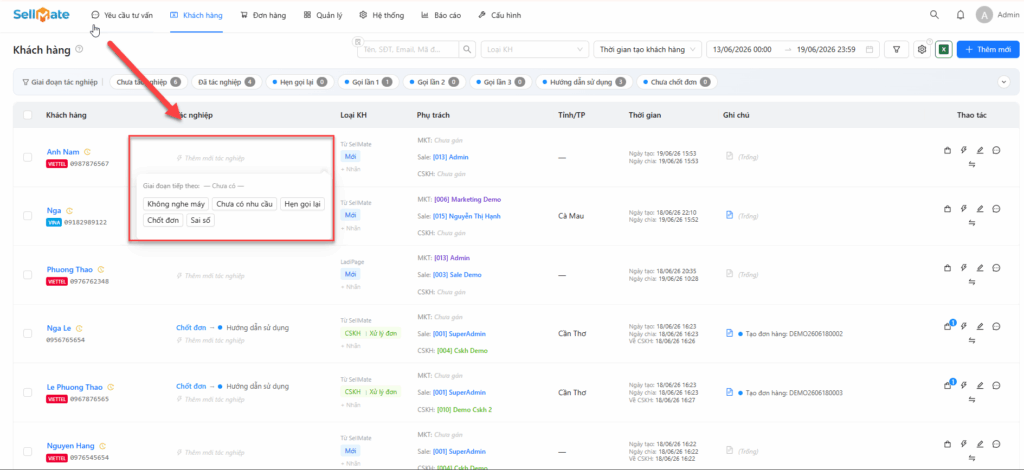1024x470 pixels.
Task: Expand the stage filter bar chevron
Action: pos(1004,82)
